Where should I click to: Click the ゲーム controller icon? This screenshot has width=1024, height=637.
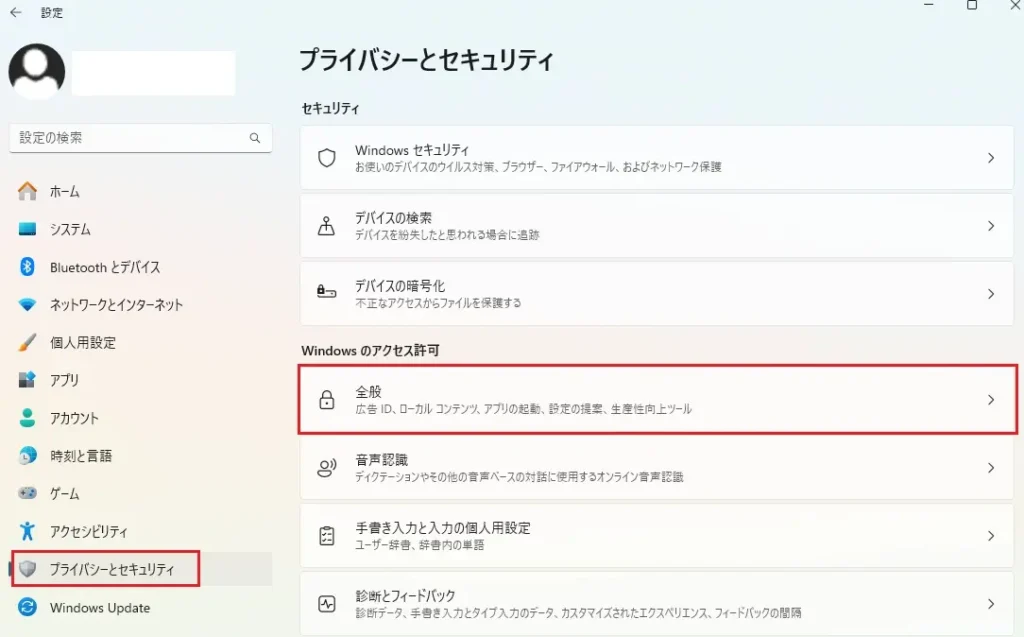27,493
